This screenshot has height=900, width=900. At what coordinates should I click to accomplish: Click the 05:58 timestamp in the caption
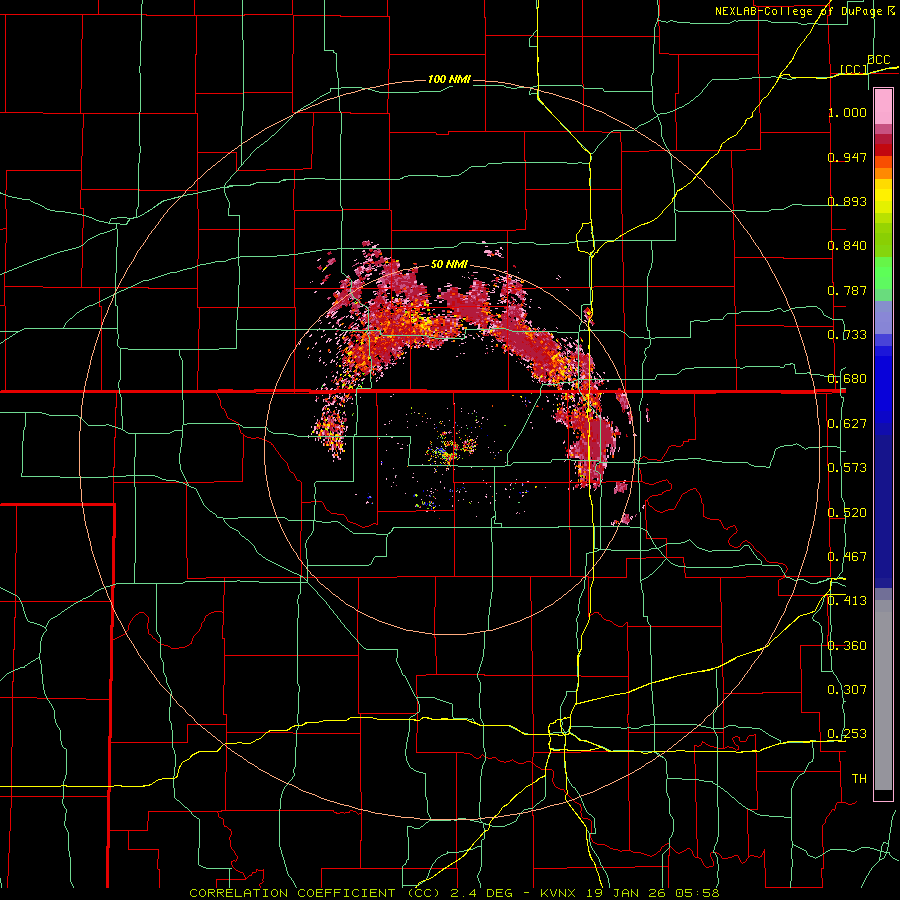coord(696,893)
